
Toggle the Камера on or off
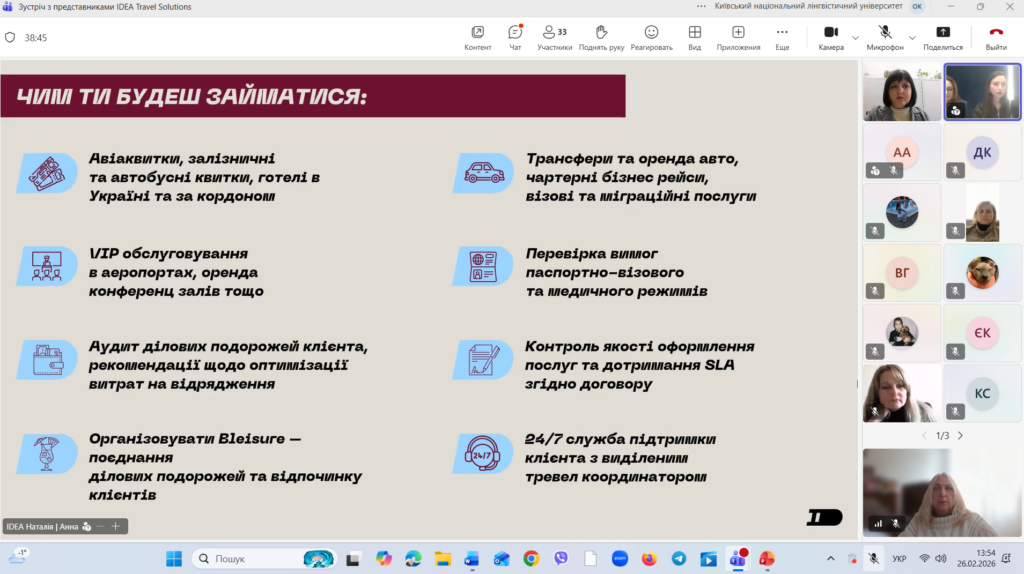[830, 37]
